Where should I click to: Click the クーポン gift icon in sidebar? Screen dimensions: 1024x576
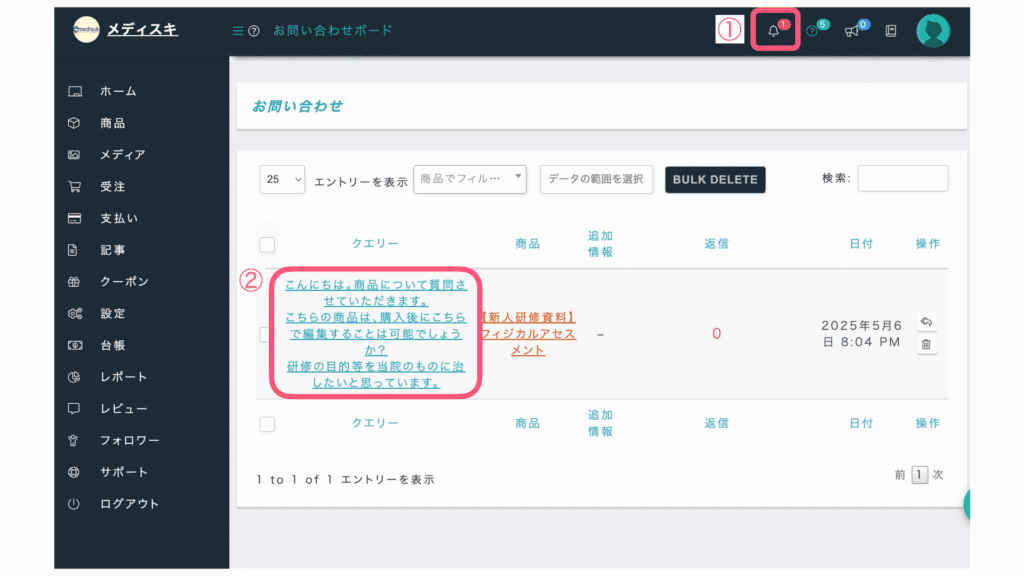click(x=74, y=282)
